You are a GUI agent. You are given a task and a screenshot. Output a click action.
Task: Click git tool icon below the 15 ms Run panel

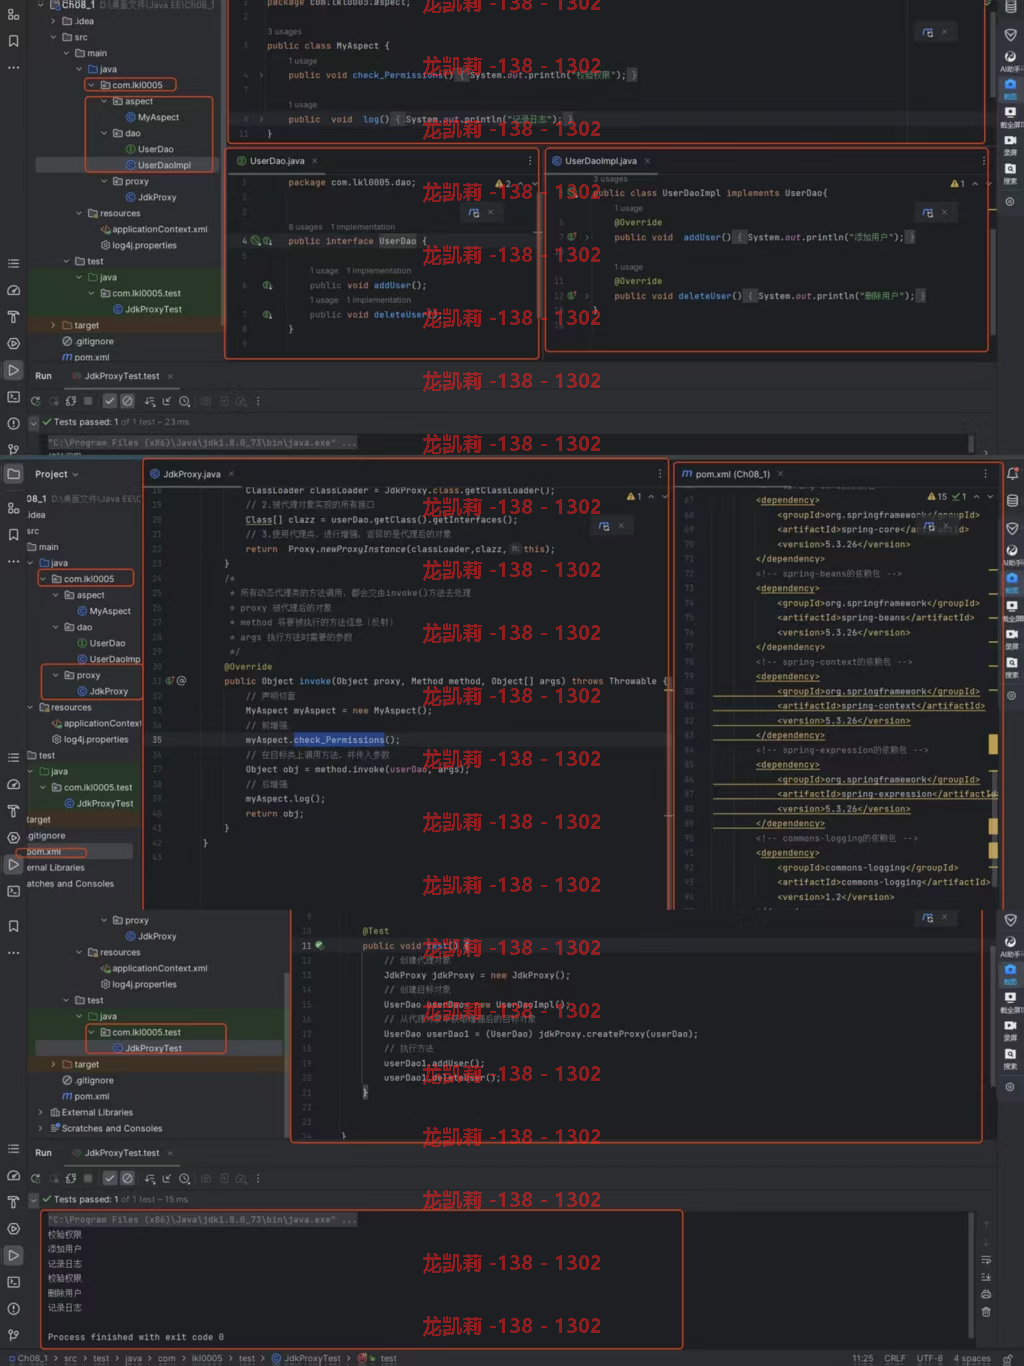13,1335
